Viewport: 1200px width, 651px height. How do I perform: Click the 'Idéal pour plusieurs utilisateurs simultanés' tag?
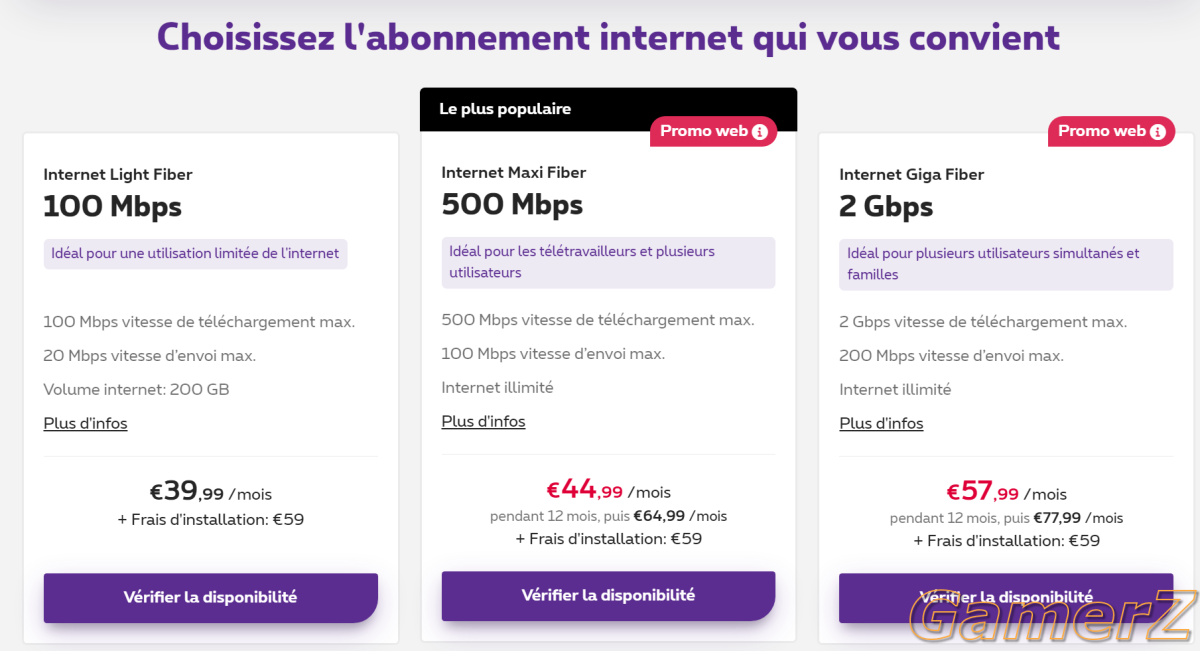[x=1006, y=264]
